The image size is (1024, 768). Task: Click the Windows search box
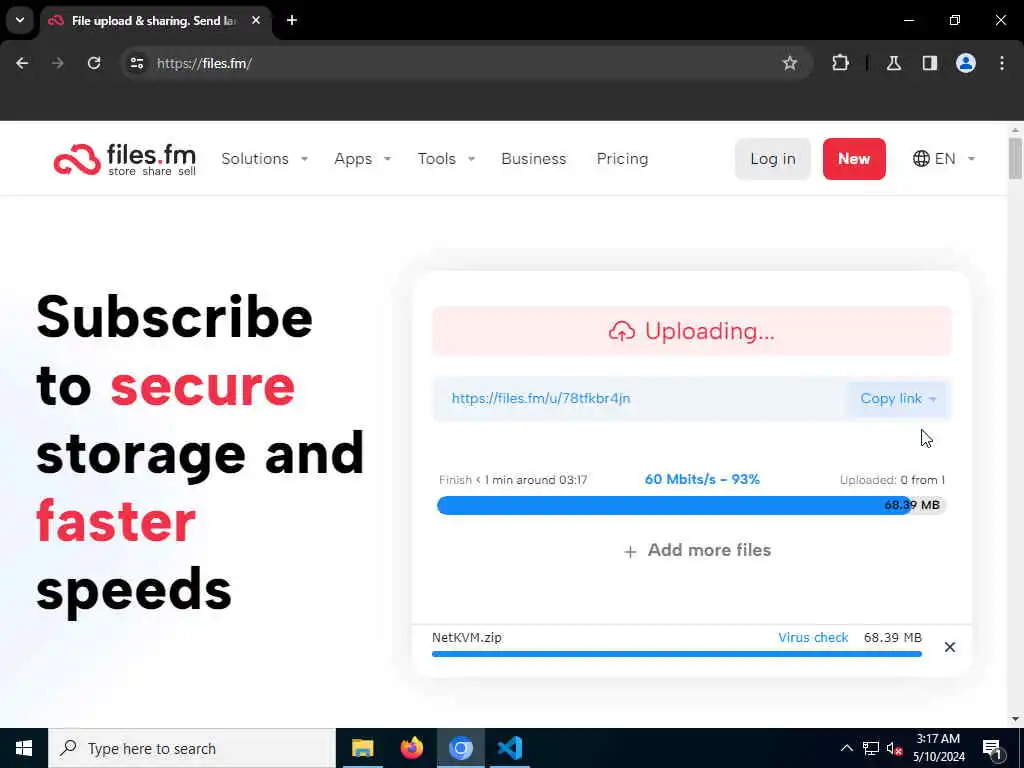[192, 748]
